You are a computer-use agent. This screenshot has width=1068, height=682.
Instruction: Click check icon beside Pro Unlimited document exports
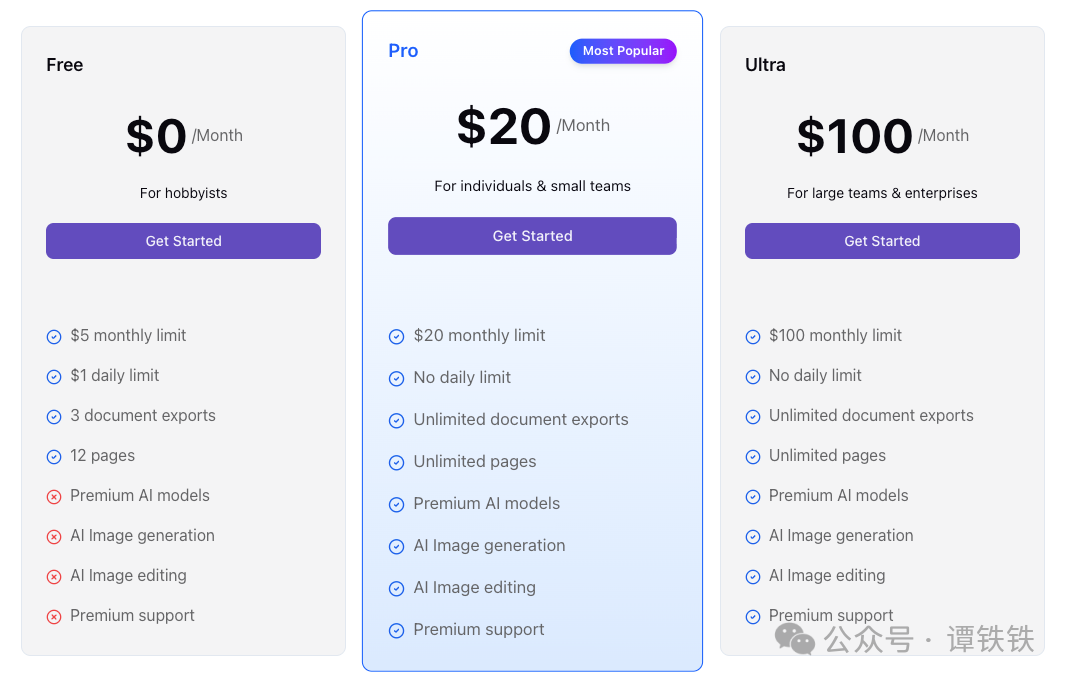point(396,421)
